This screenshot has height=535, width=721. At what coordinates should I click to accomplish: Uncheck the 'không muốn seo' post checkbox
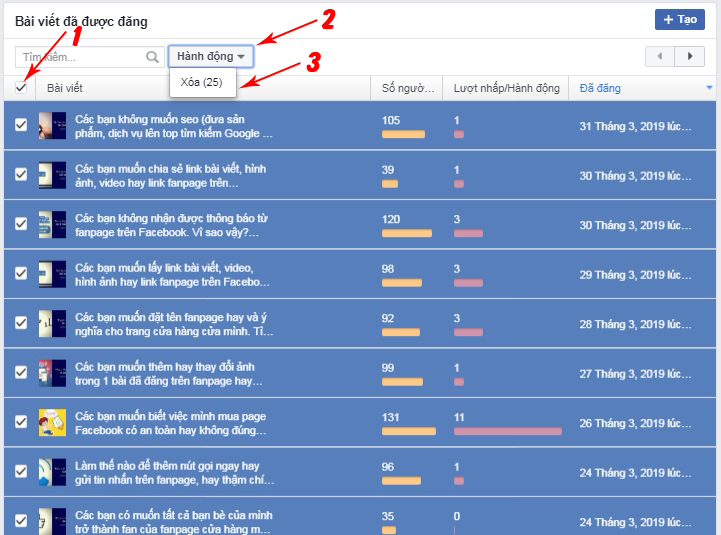point(21,125)
